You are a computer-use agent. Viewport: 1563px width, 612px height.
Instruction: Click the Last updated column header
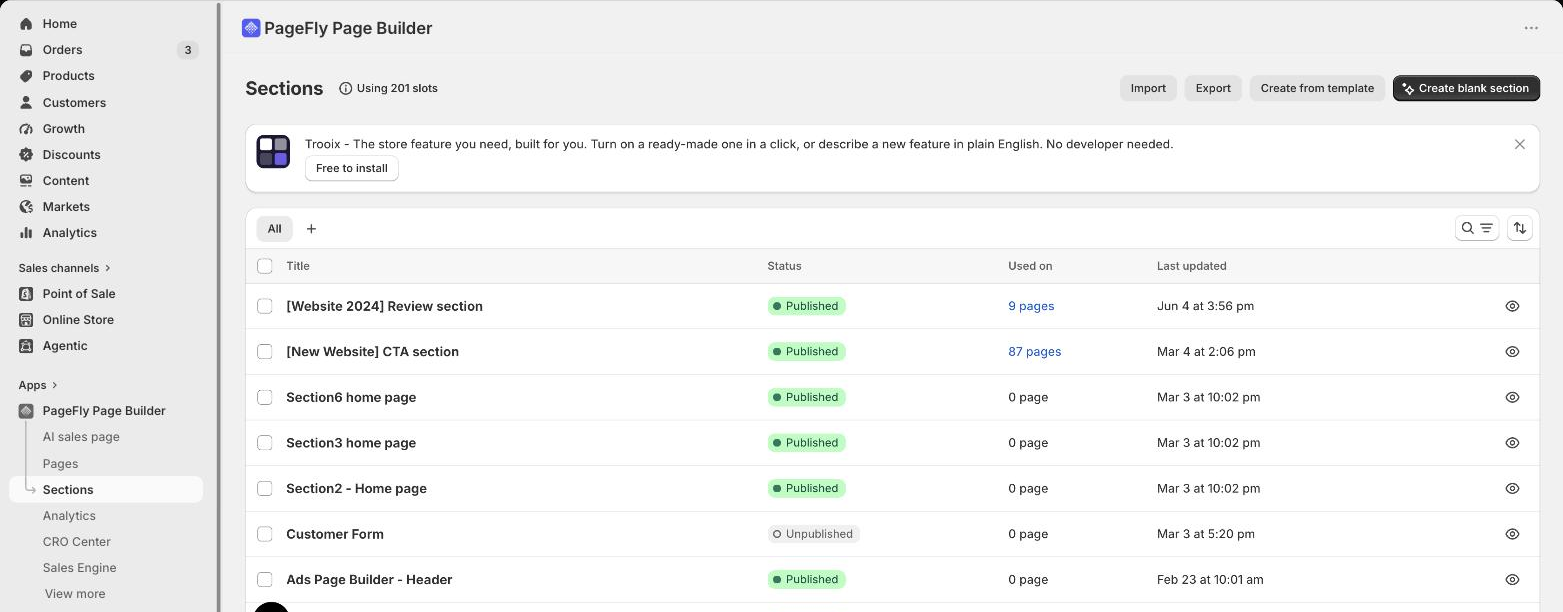coord(1191,266)
